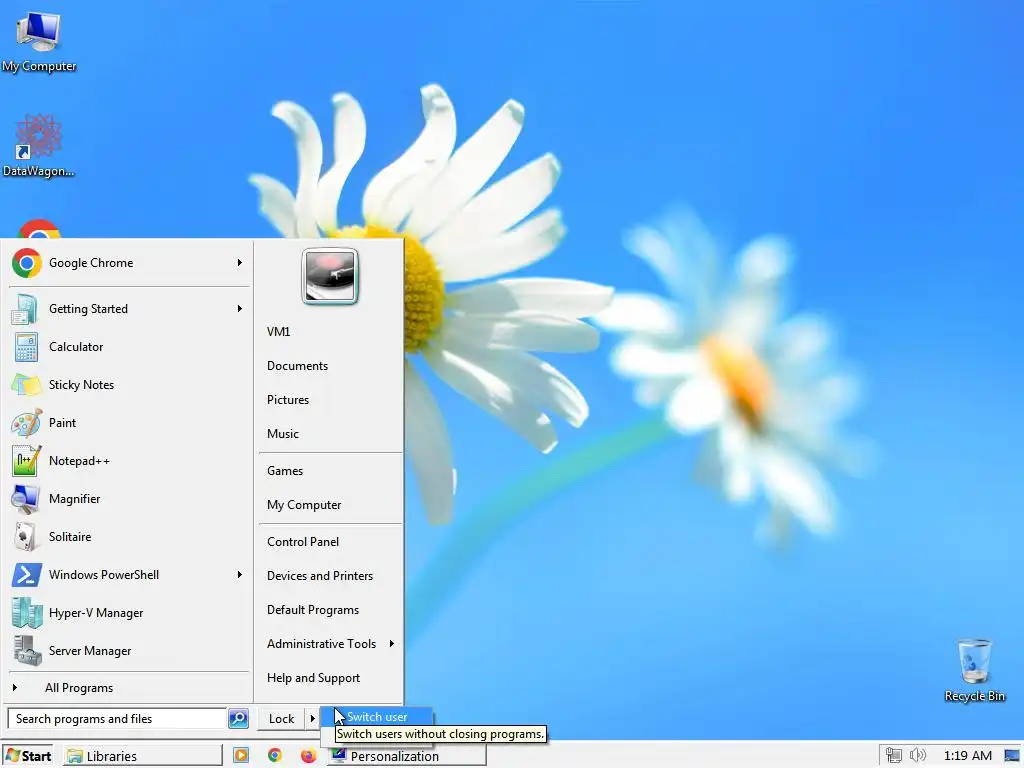Image resolution: width=1024 pixels, height=768 pixels.
Task: Click the user account picture
Action: tap(330, 276)
